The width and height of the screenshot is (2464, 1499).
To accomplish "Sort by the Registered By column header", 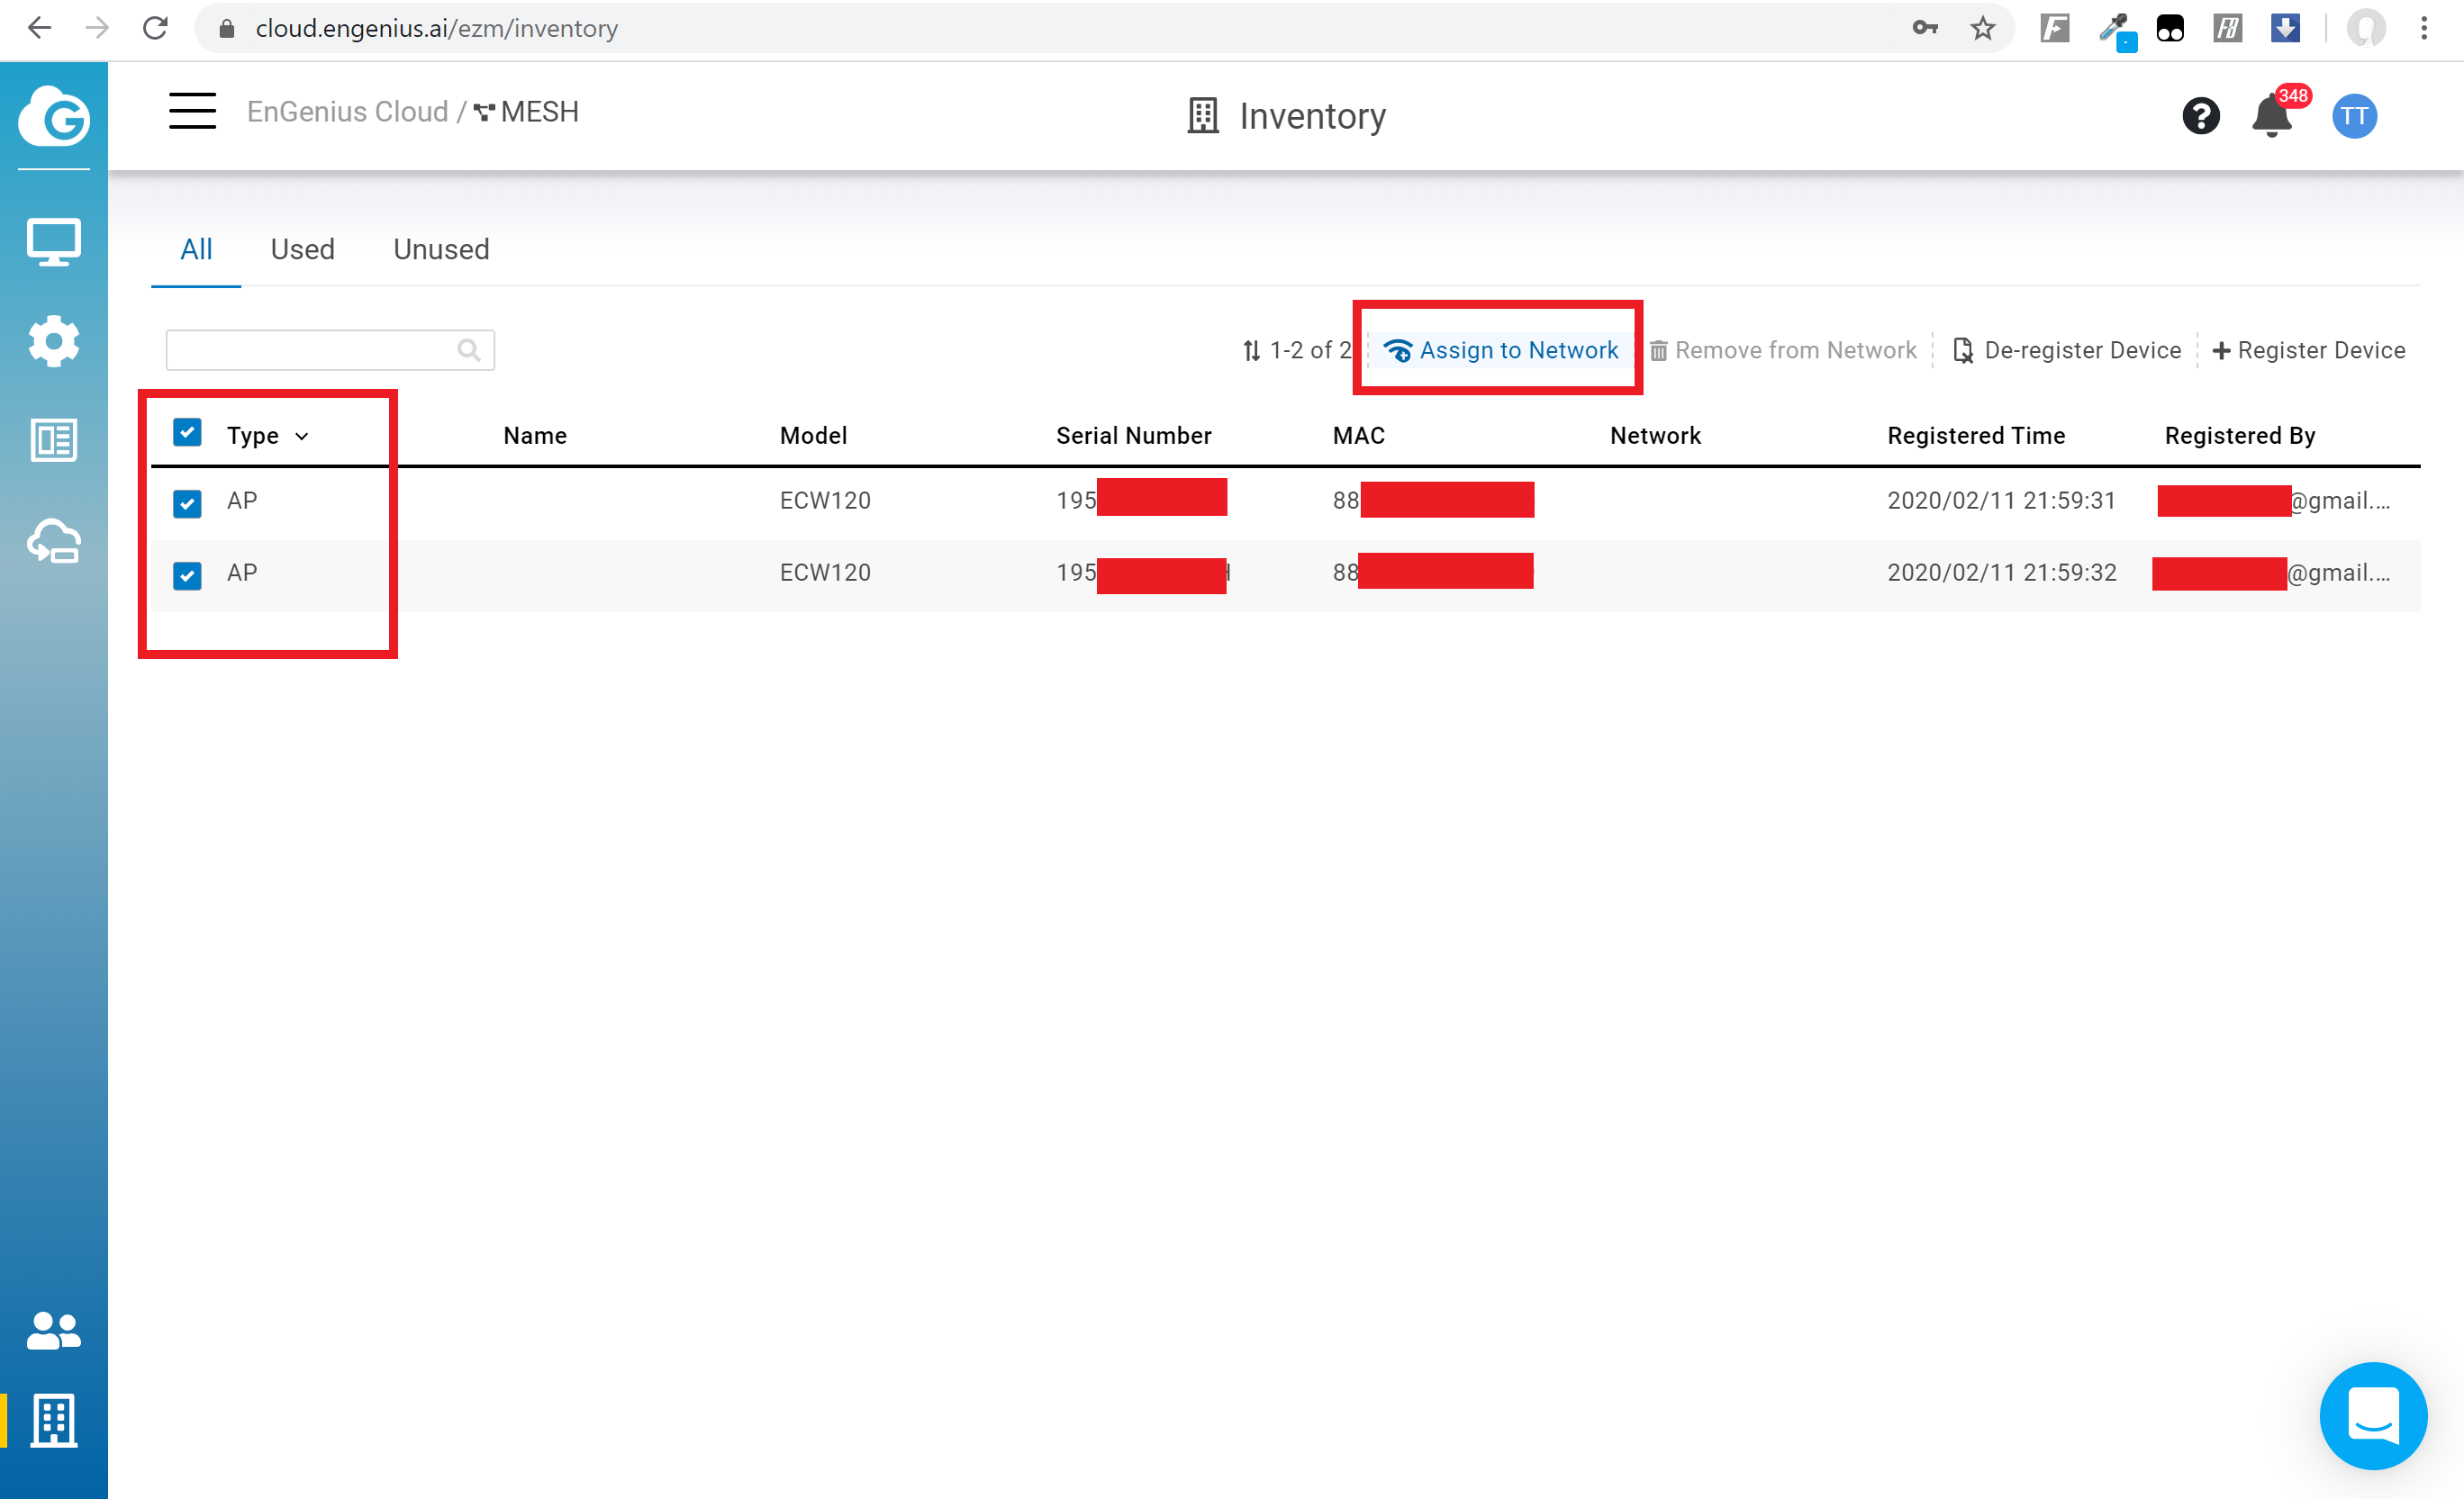I will click(2240, 436).
